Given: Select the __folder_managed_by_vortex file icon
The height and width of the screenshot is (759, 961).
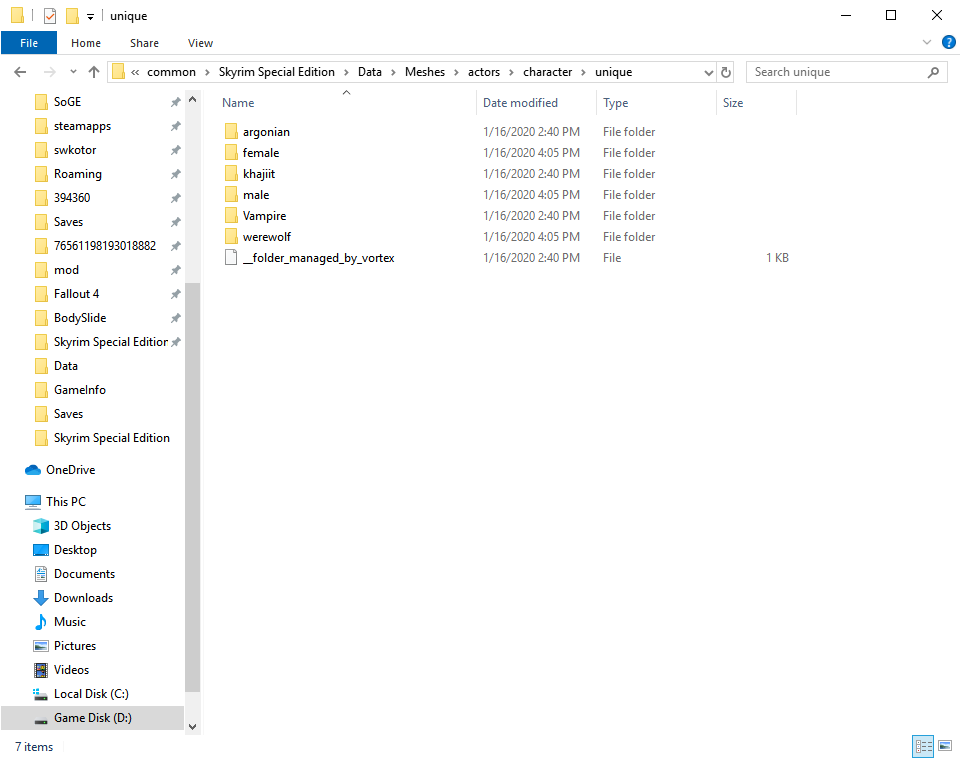Looking at the screenshot, I should (x=231, y=257).
